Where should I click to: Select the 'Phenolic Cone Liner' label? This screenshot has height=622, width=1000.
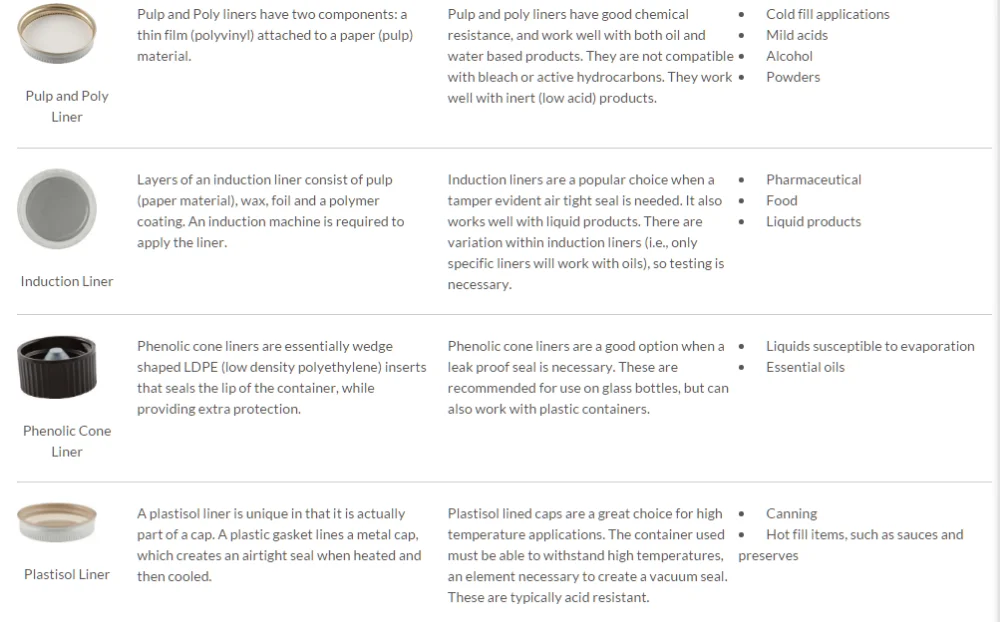pos(67,441)
